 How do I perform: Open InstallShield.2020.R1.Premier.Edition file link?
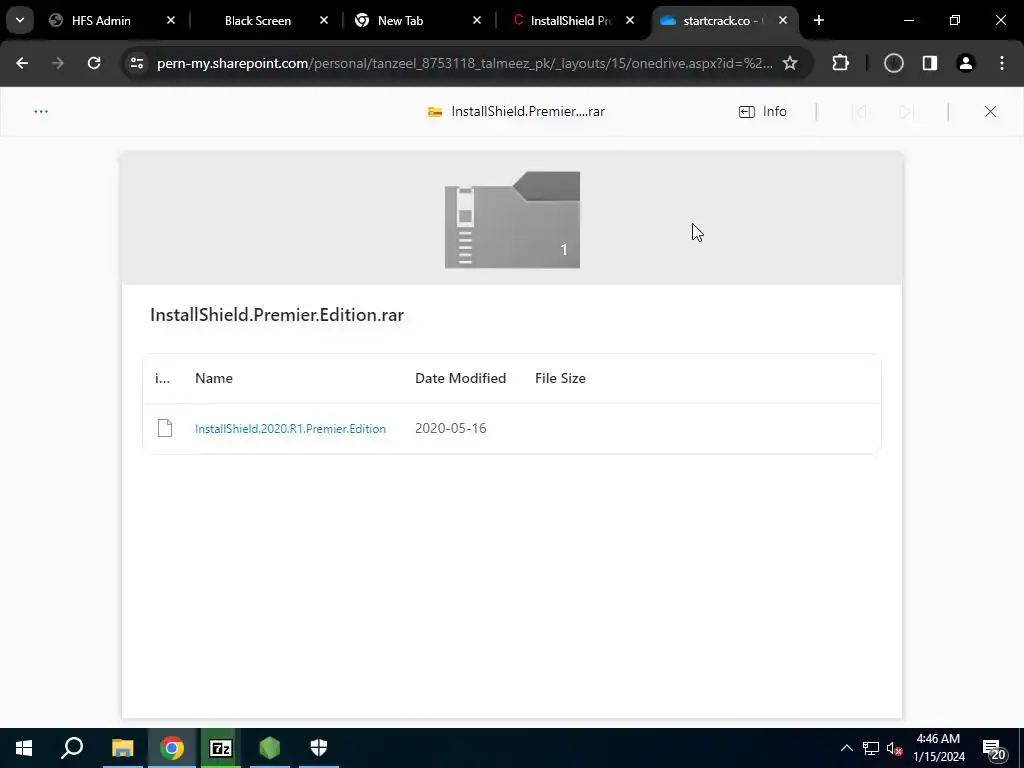coord(290,428)
